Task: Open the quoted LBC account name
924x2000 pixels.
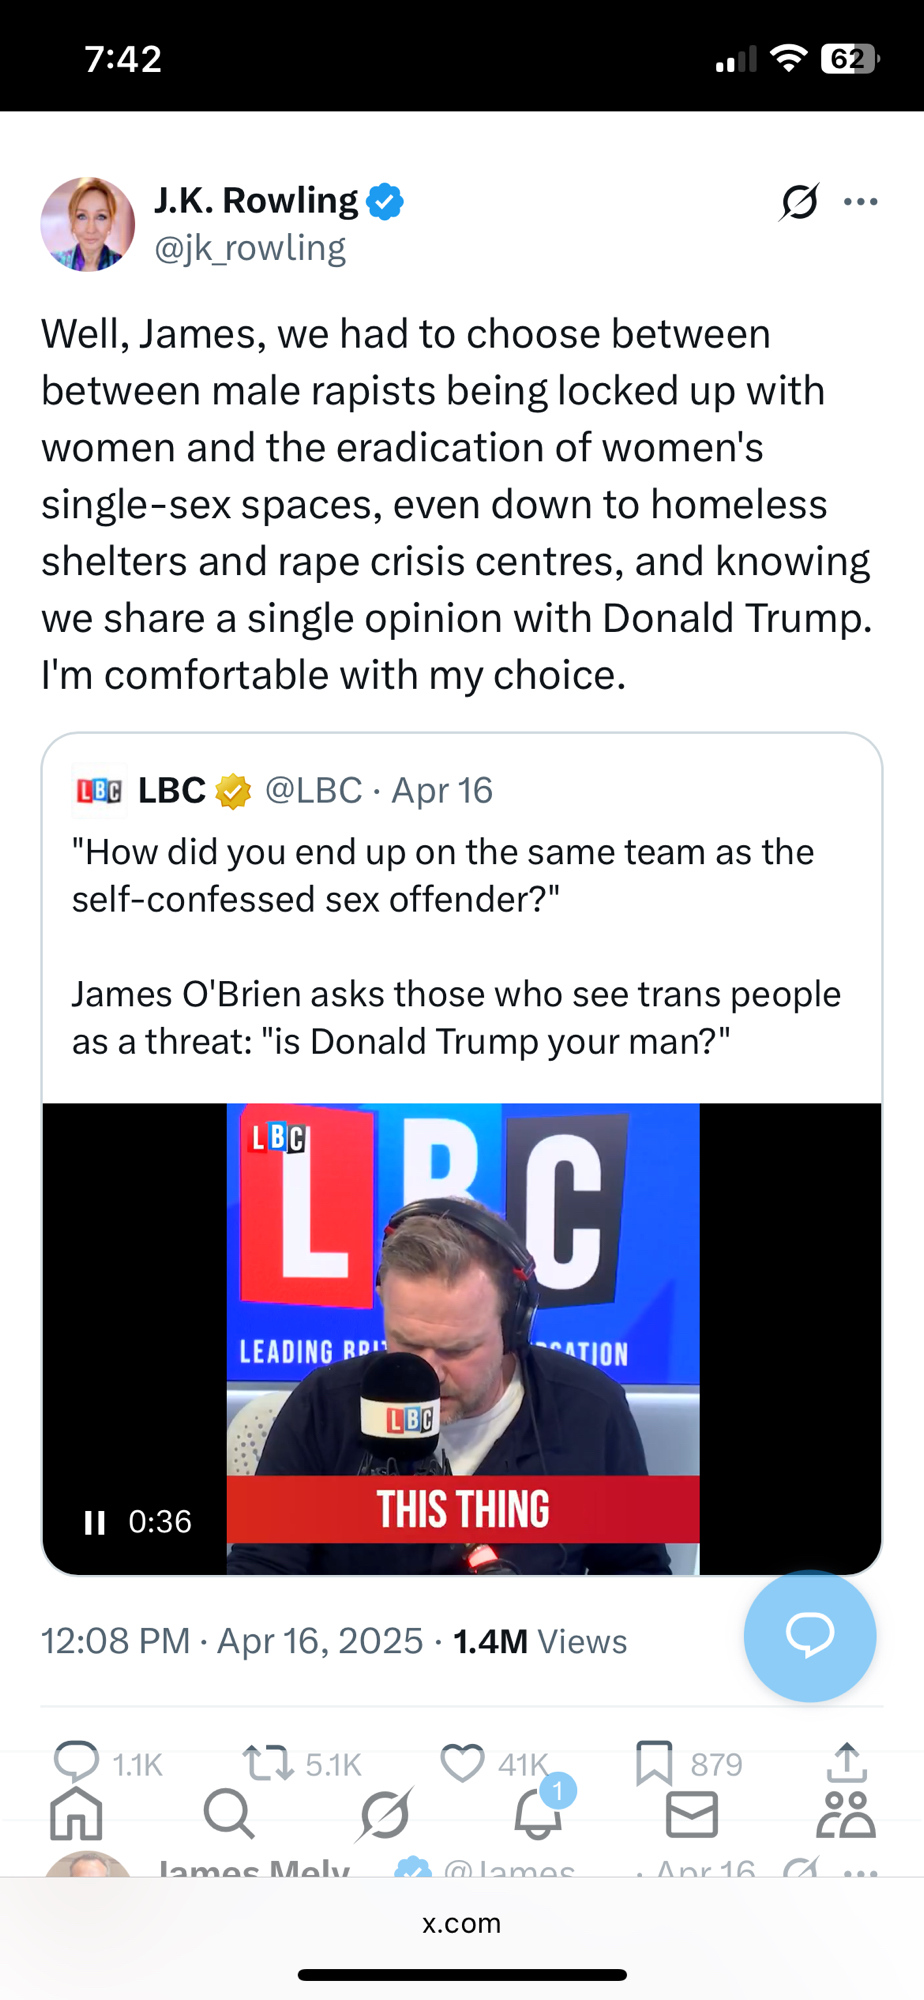Action: click(172, 791)
